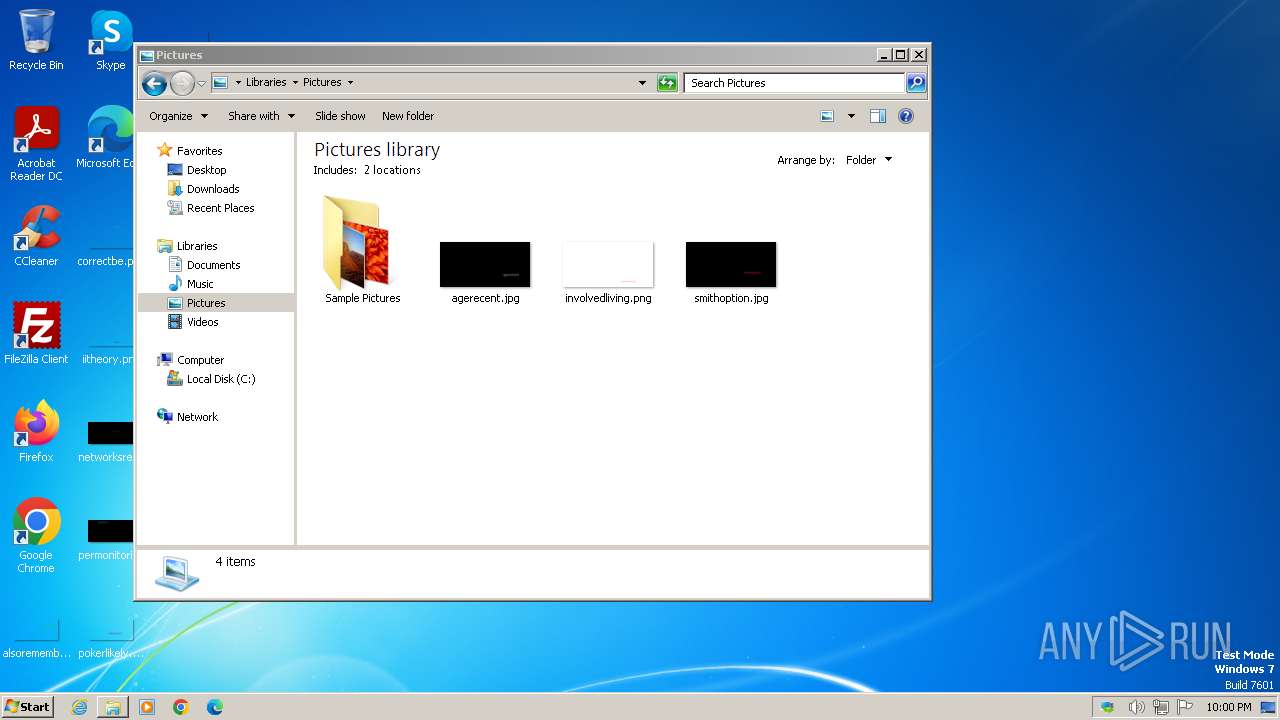Click the 10:00 PM taskbar clock
The image size is (1280, 720).
pos(1228,707)
